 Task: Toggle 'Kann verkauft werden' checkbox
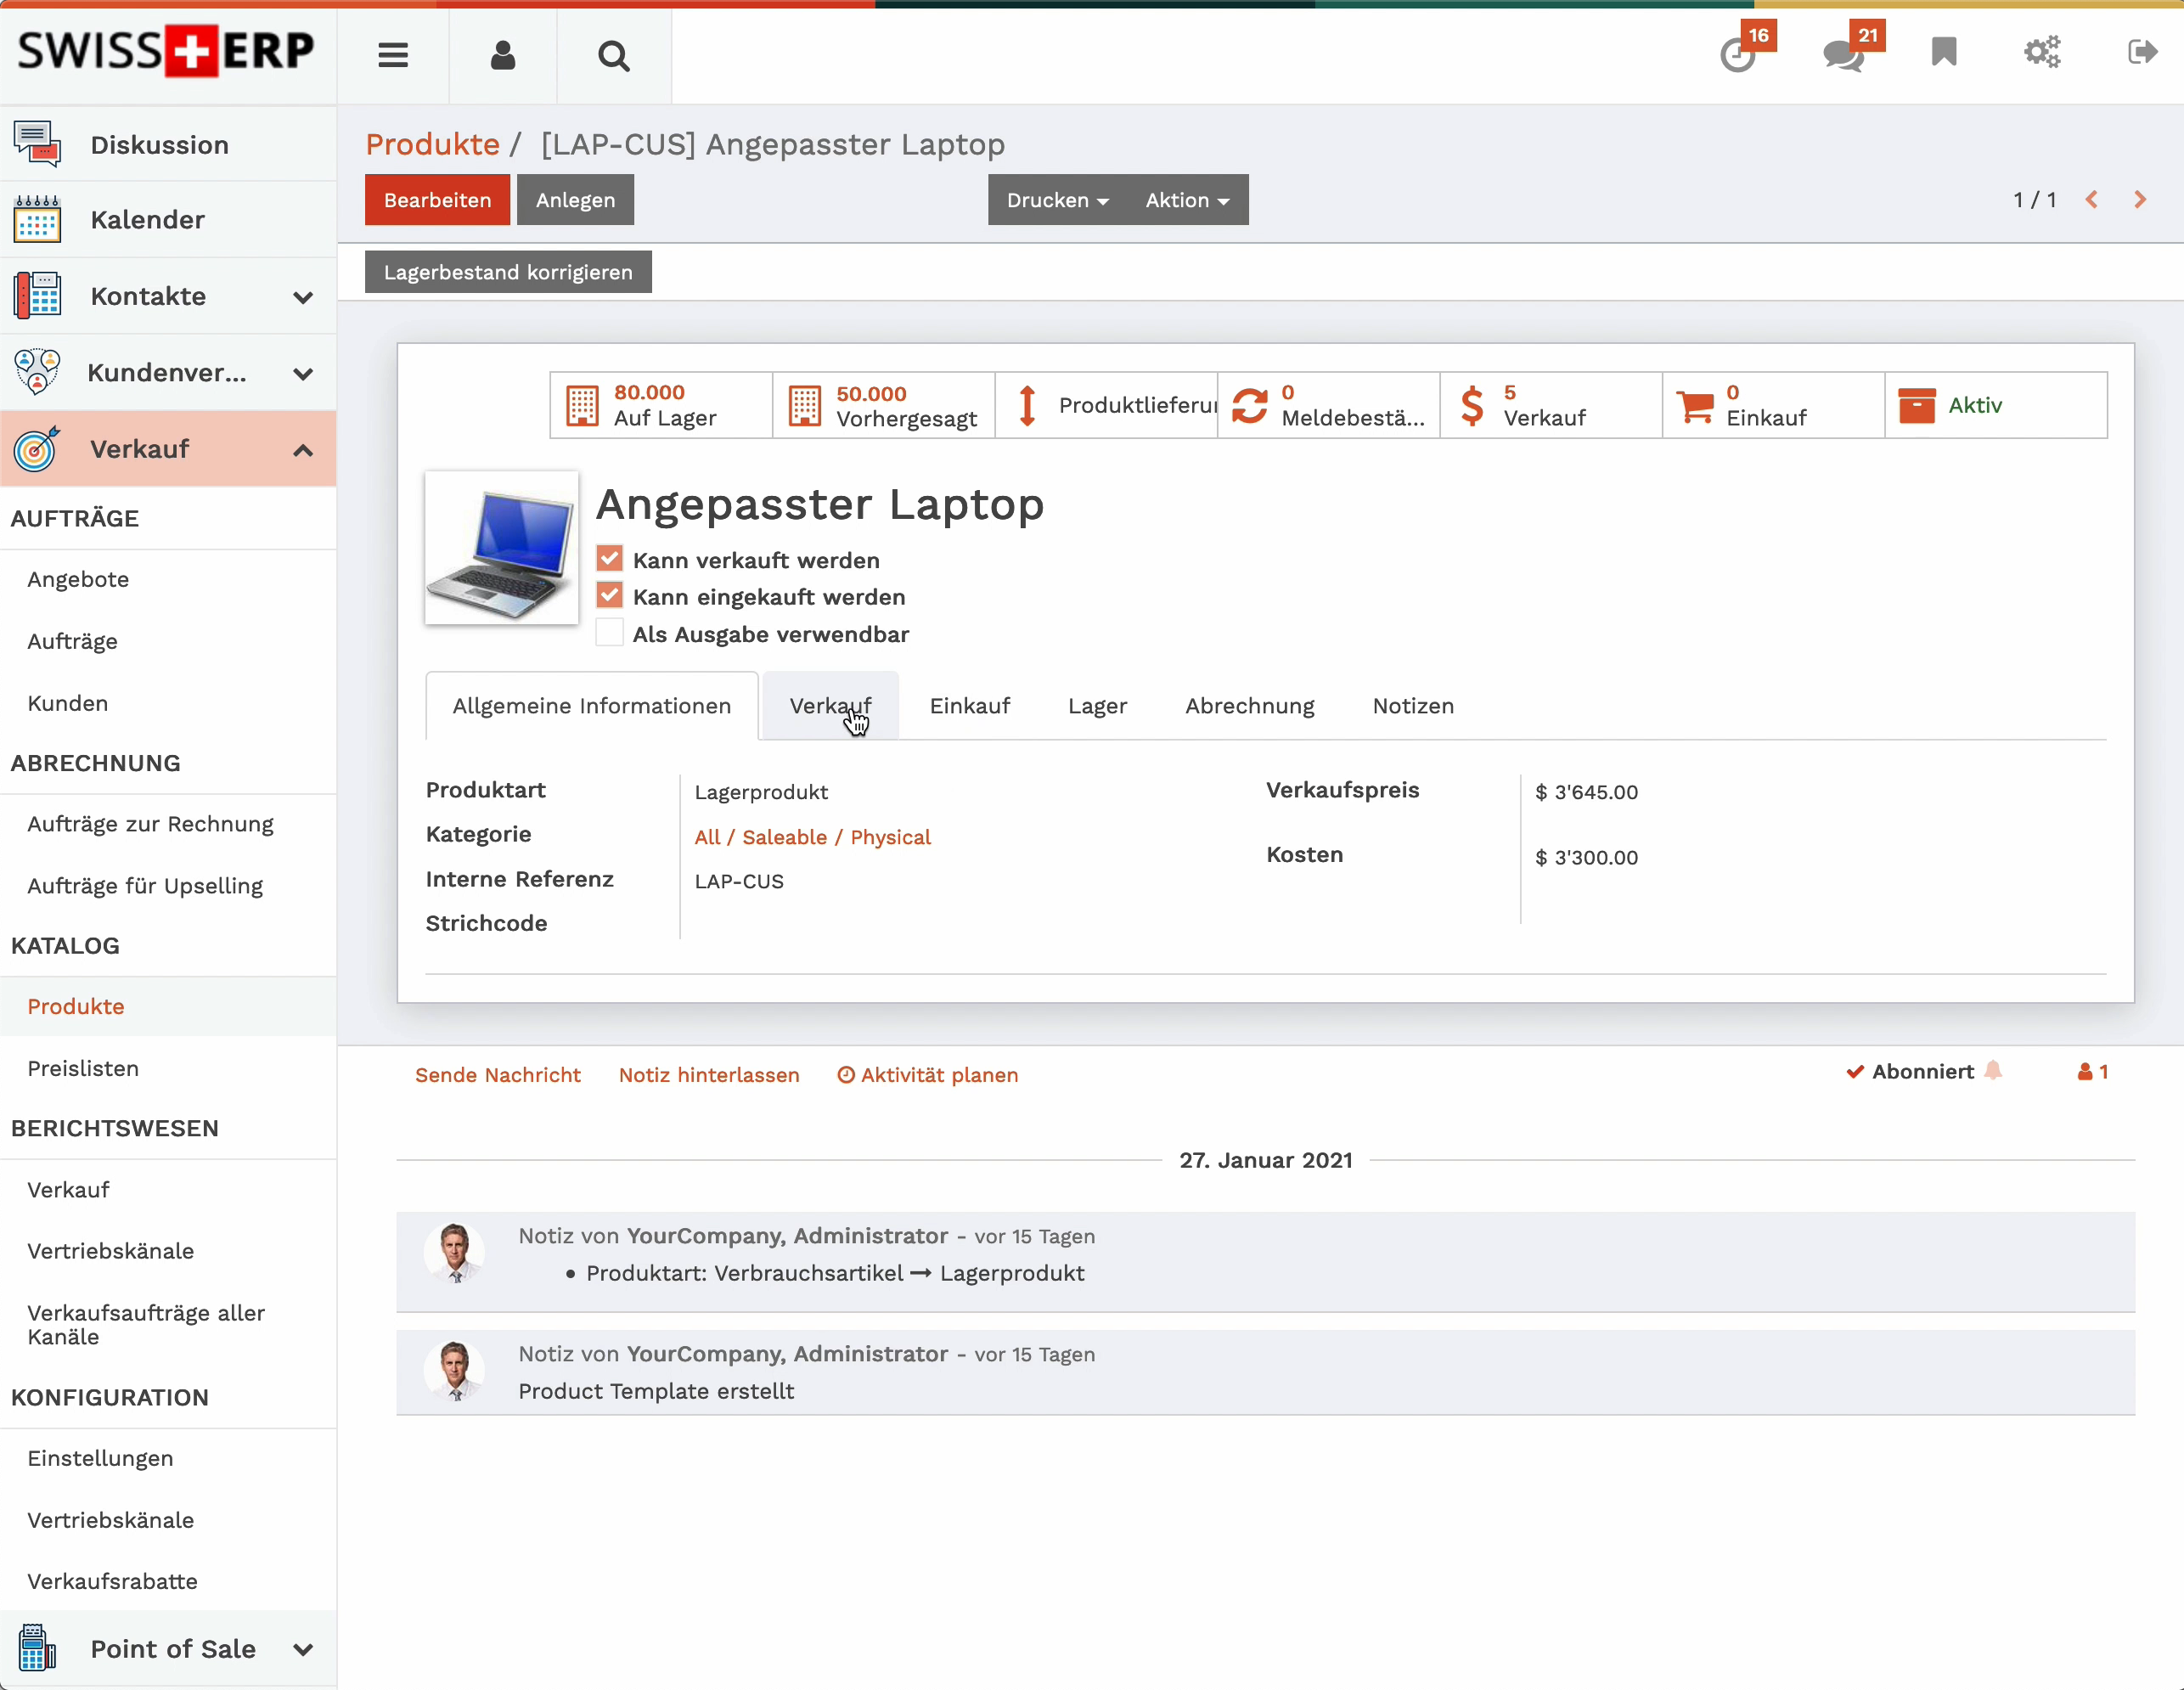[609, 559]
